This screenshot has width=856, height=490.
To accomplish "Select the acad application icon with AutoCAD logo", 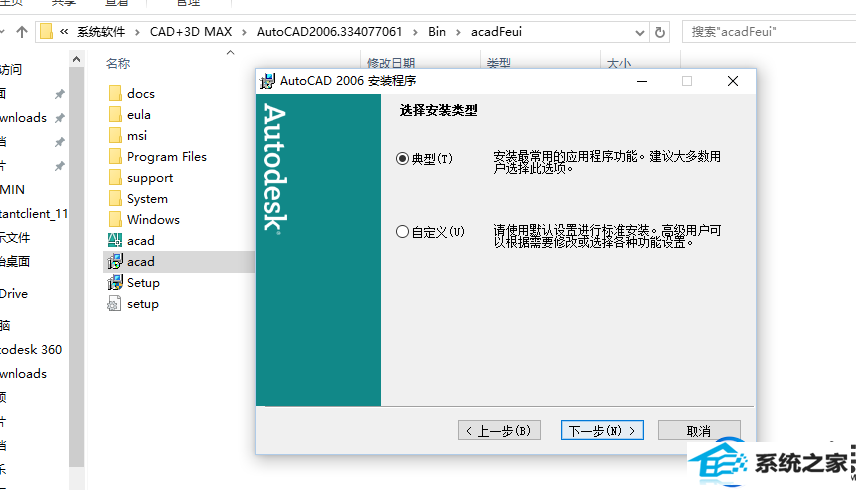I will (115, 240).
